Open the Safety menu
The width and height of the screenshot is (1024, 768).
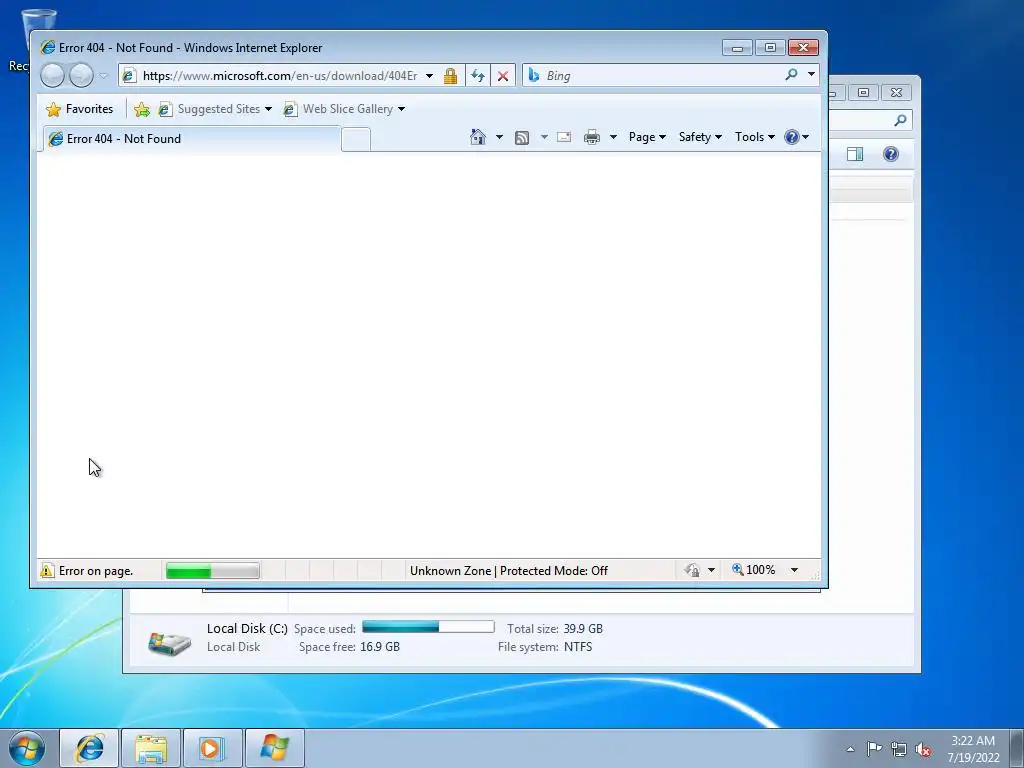pos(700,137)
